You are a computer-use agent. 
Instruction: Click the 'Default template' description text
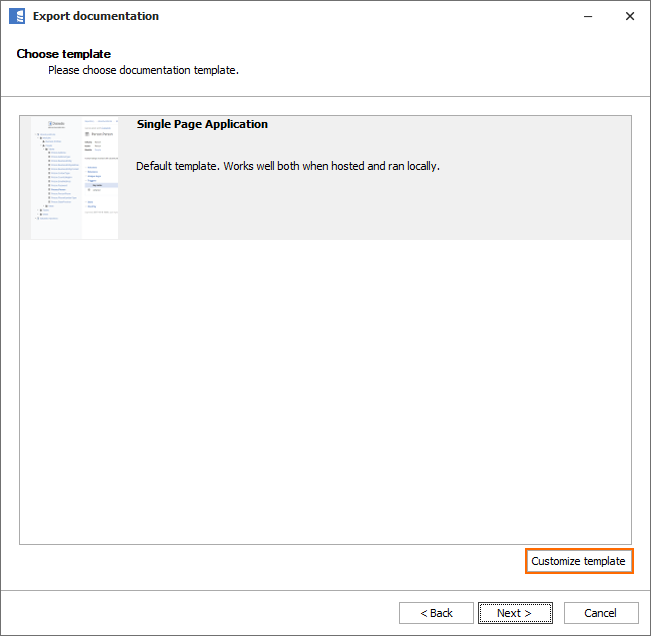(x=288, y=166)
